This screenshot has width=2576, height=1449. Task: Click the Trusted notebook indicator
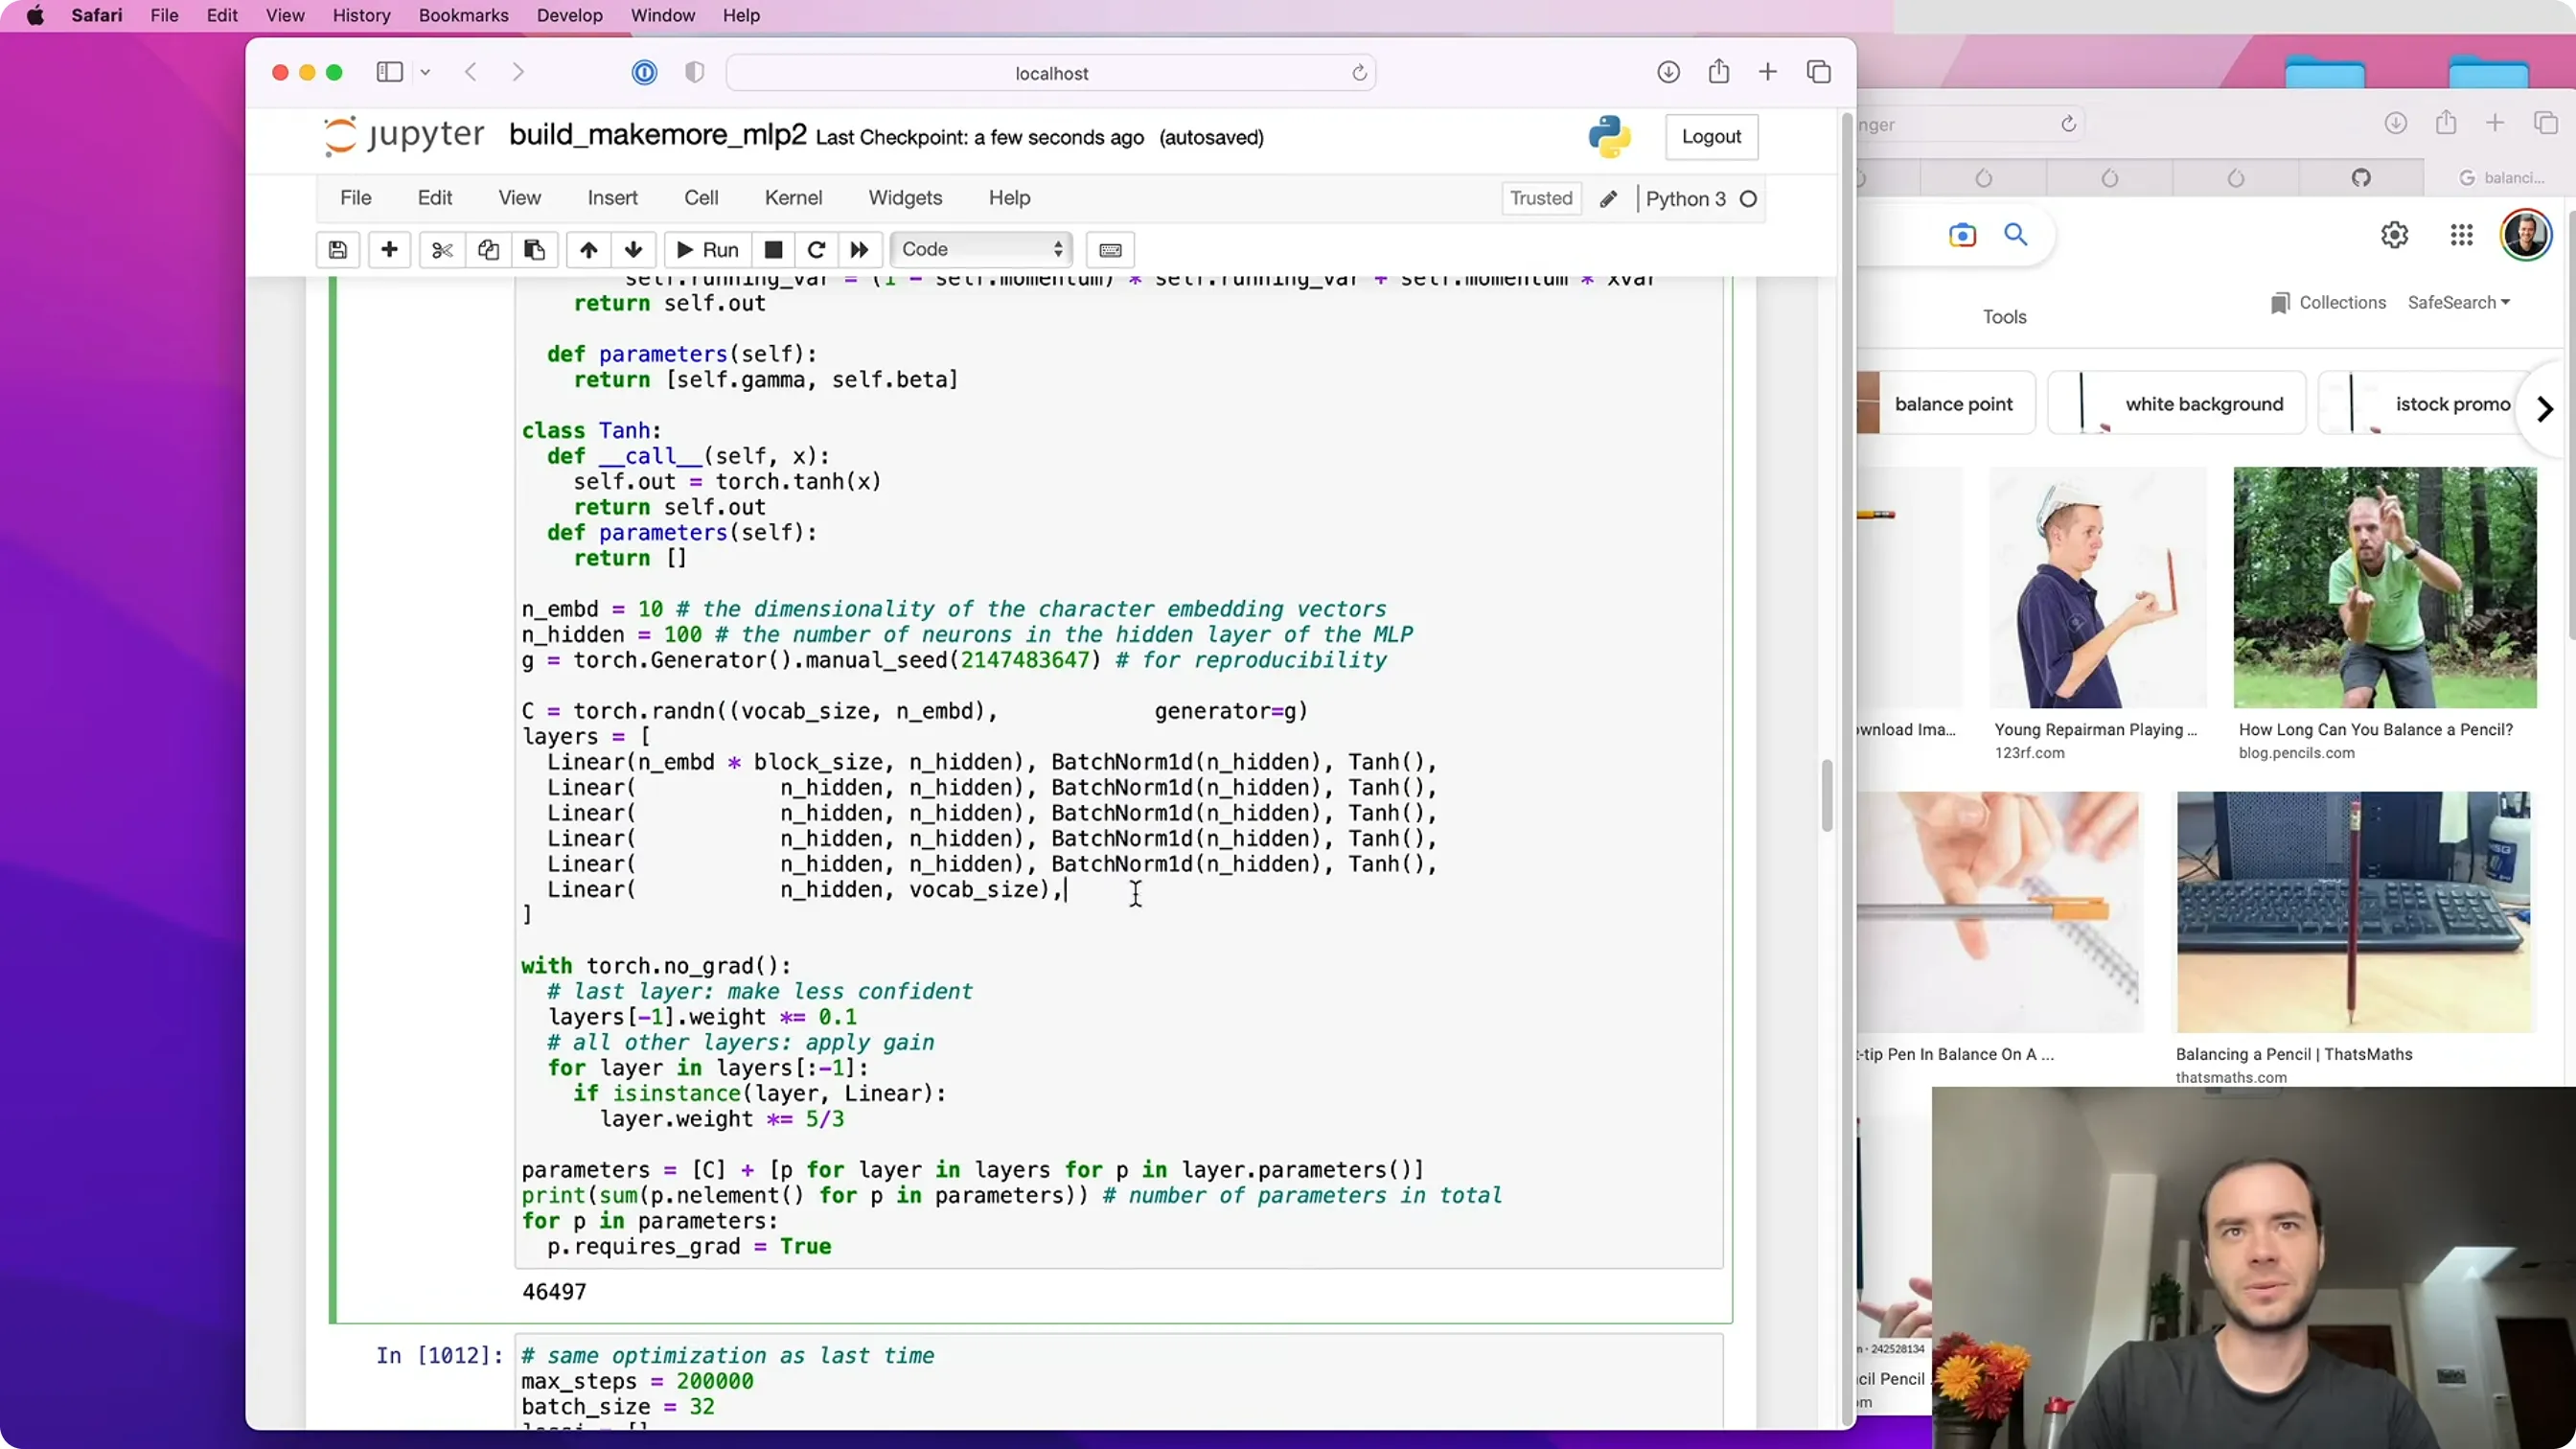[x=1541, y=198]
